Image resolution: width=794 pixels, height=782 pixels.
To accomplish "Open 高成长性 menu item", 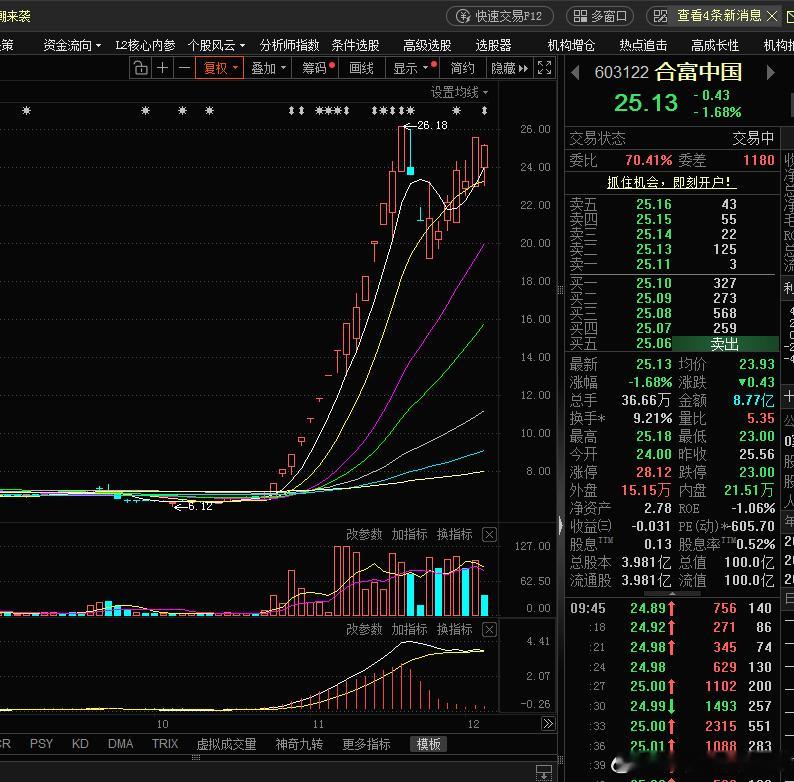I will click(x=715, y=46).
